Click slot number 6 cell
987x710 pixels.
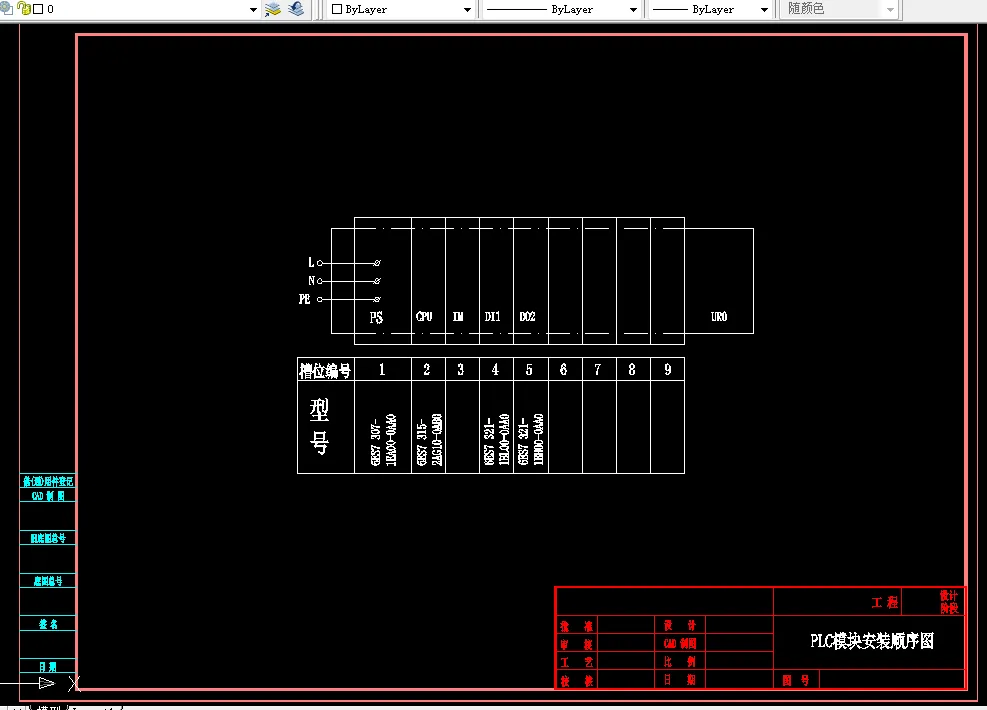[563, 369]
